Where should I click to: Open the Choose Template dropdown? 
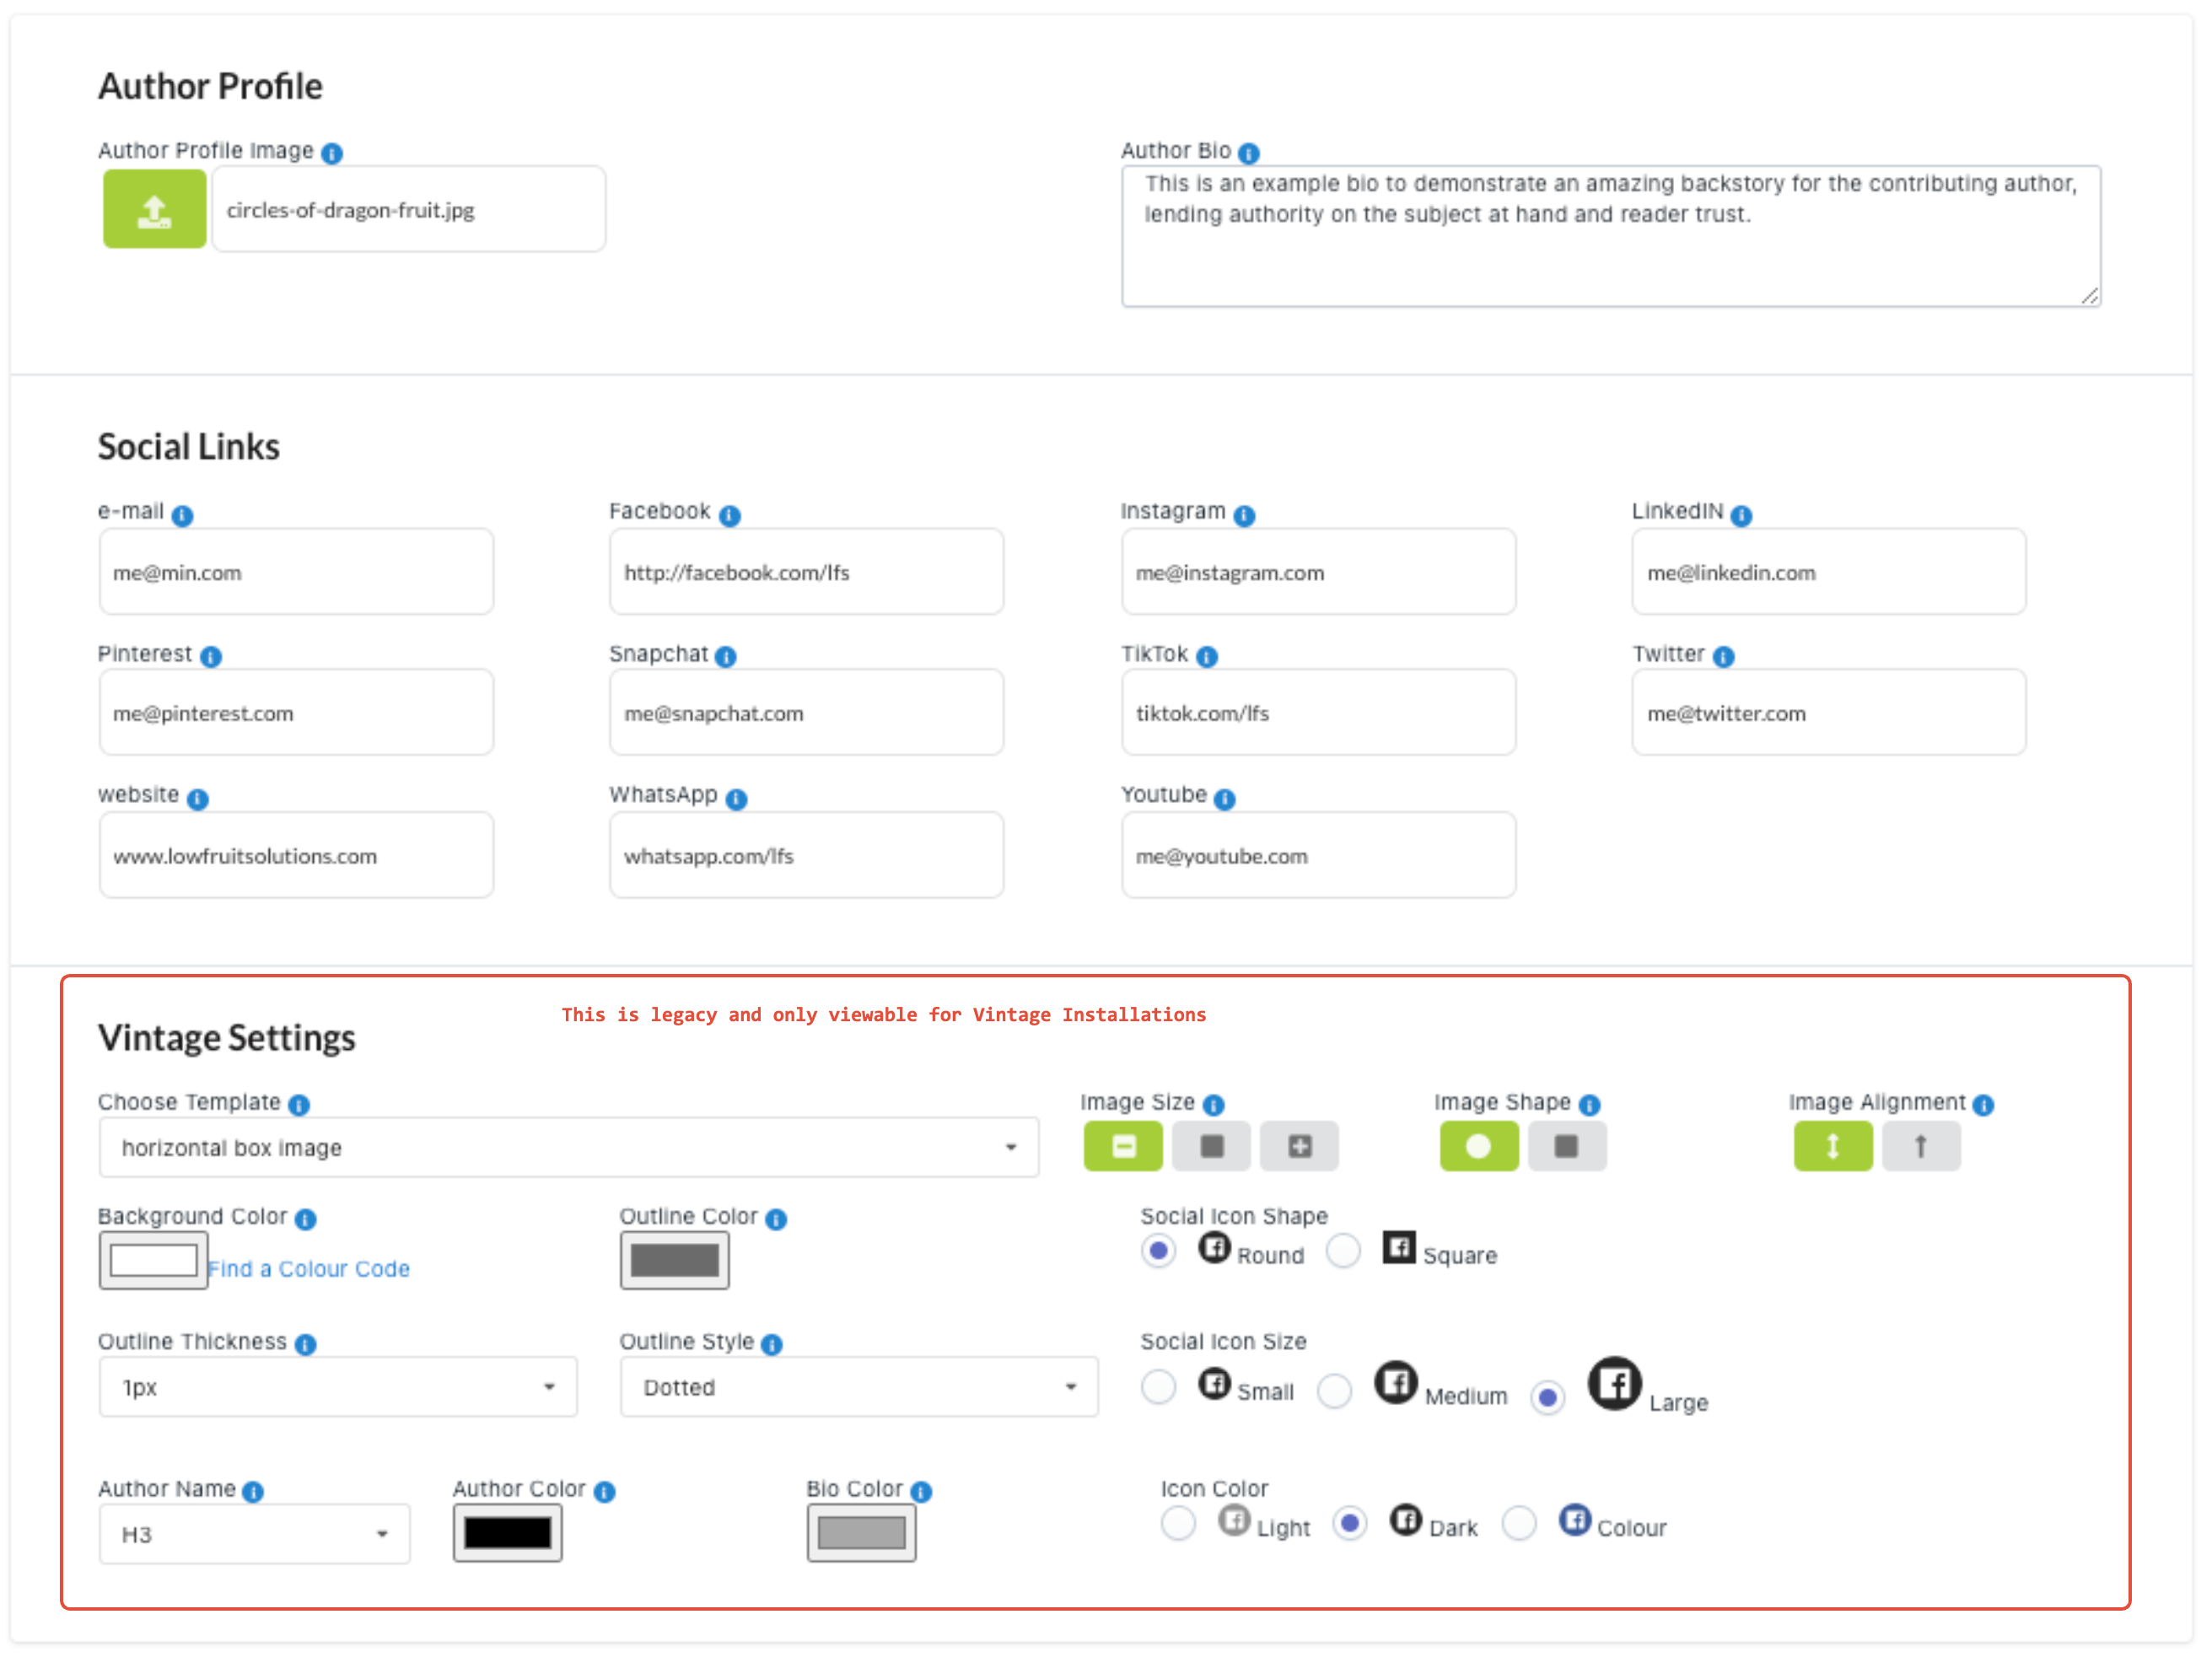click(568, 1147)
